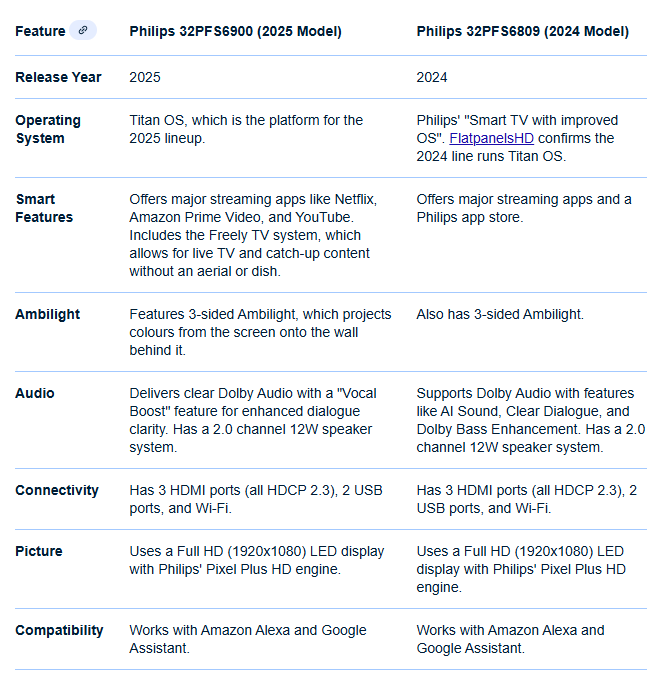663x681 pixels.
Task: Click the 2025 release year cell
Action: click(145, 77)
